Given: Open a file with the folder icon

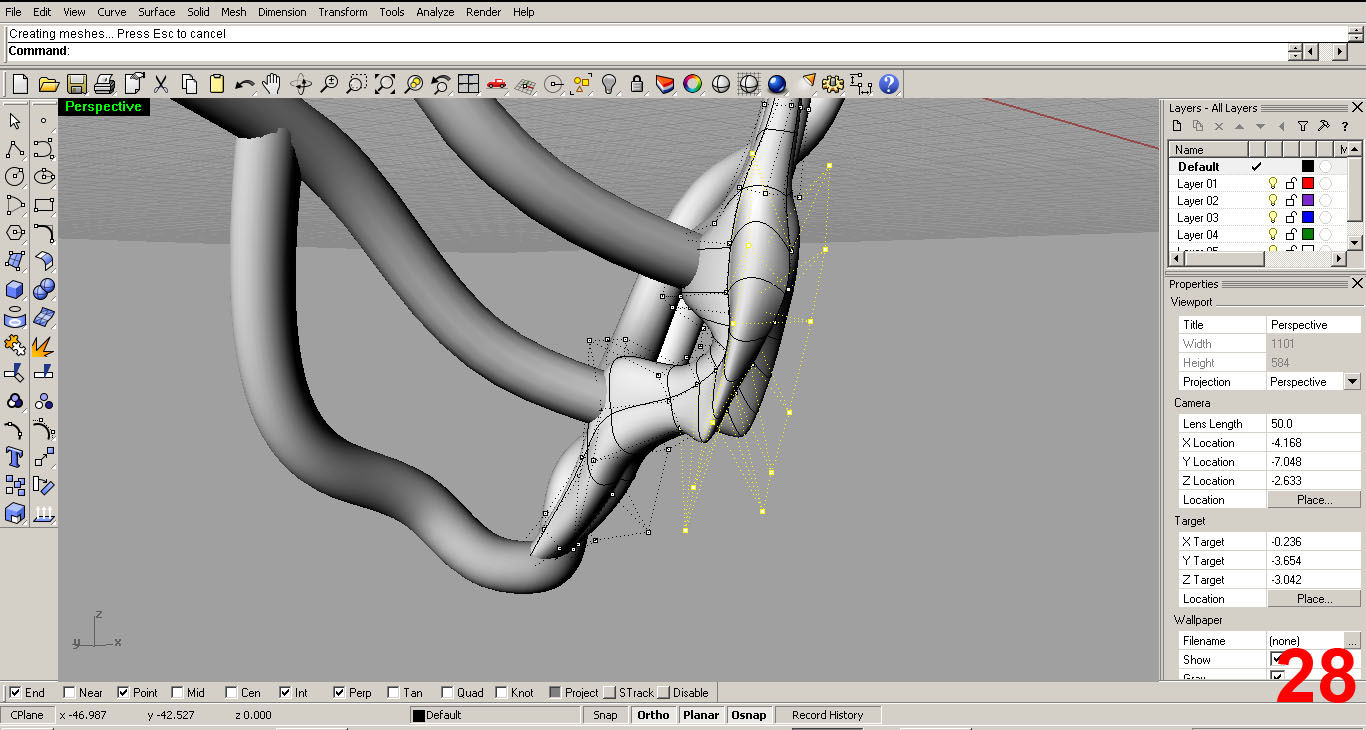Looking at the screenshot, I should 47,84.
